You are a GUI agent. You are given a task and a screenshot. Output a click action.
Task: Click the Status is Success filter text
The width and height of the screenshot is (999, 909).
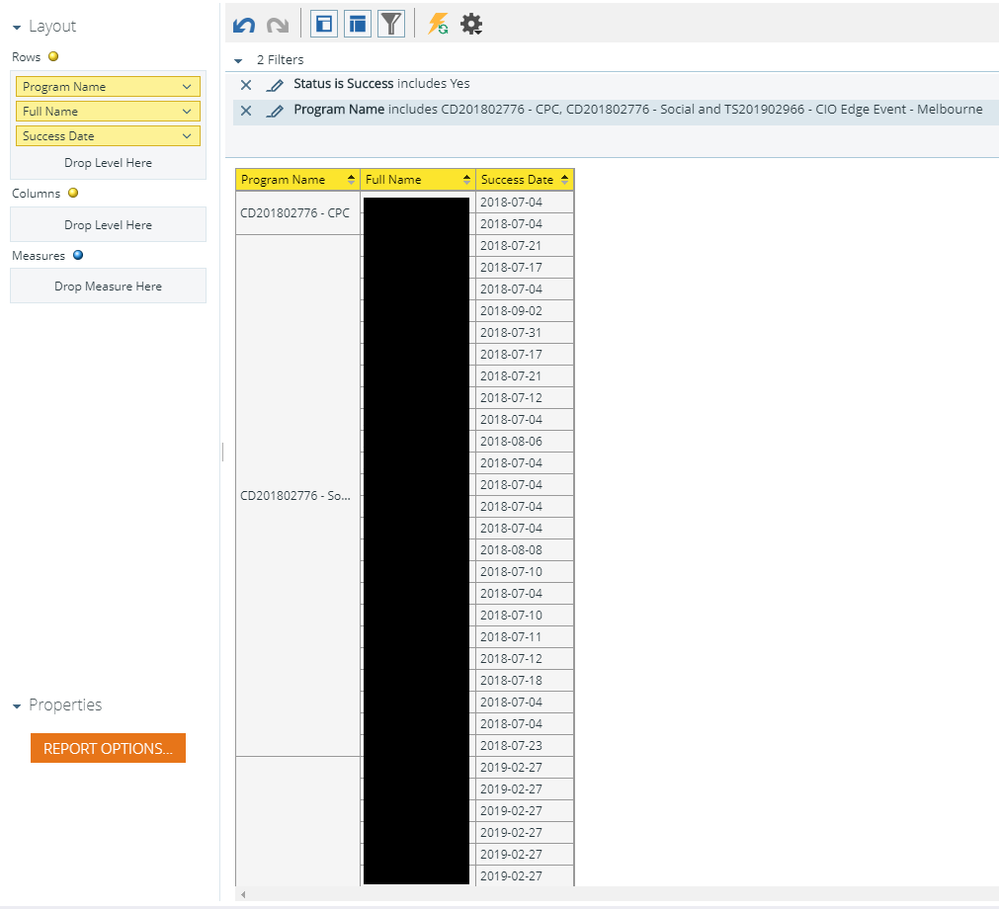tap(382, 84)
